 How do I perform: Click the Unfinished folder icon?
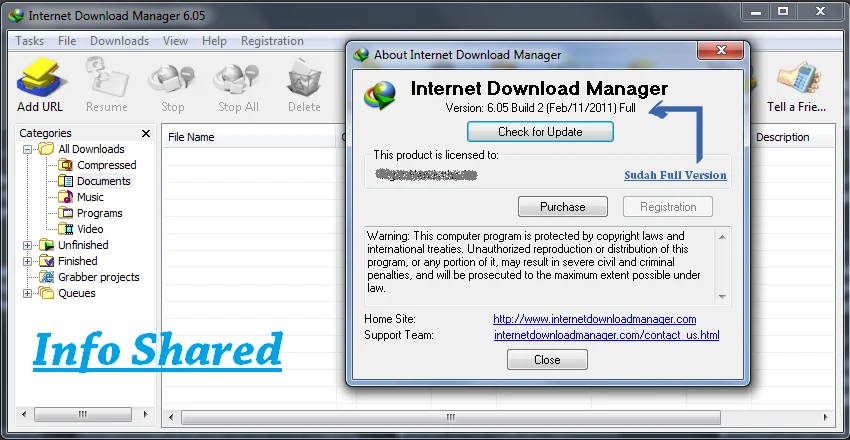pyautogui.click(x=47, y=245)
